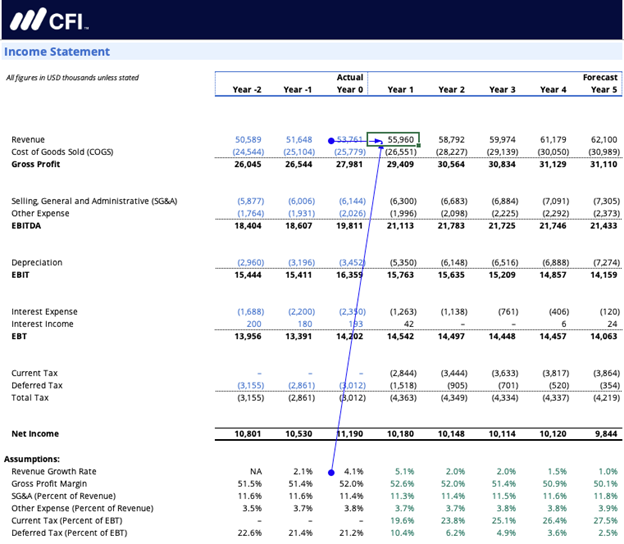Click the blue tracer dot on 4.1% growth rate
This screenshot has height=544, width=624.
pyautogui.click(x=331, y=471)
